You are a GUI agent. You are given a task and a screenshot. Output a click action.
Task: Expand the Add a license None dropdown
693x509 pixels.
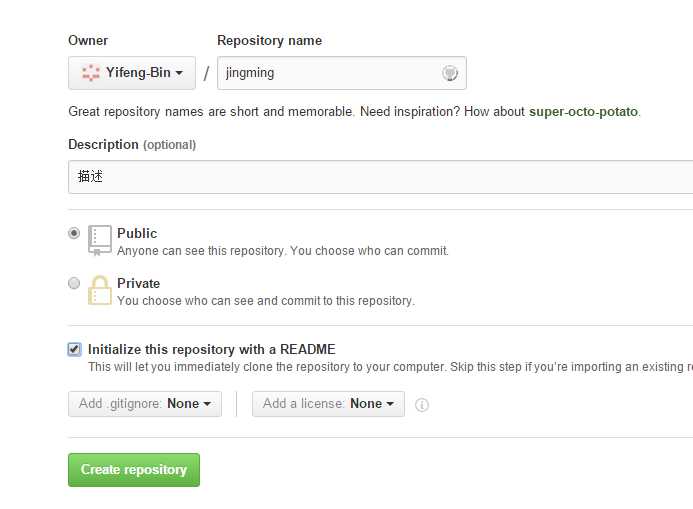[x=328, y=404]
